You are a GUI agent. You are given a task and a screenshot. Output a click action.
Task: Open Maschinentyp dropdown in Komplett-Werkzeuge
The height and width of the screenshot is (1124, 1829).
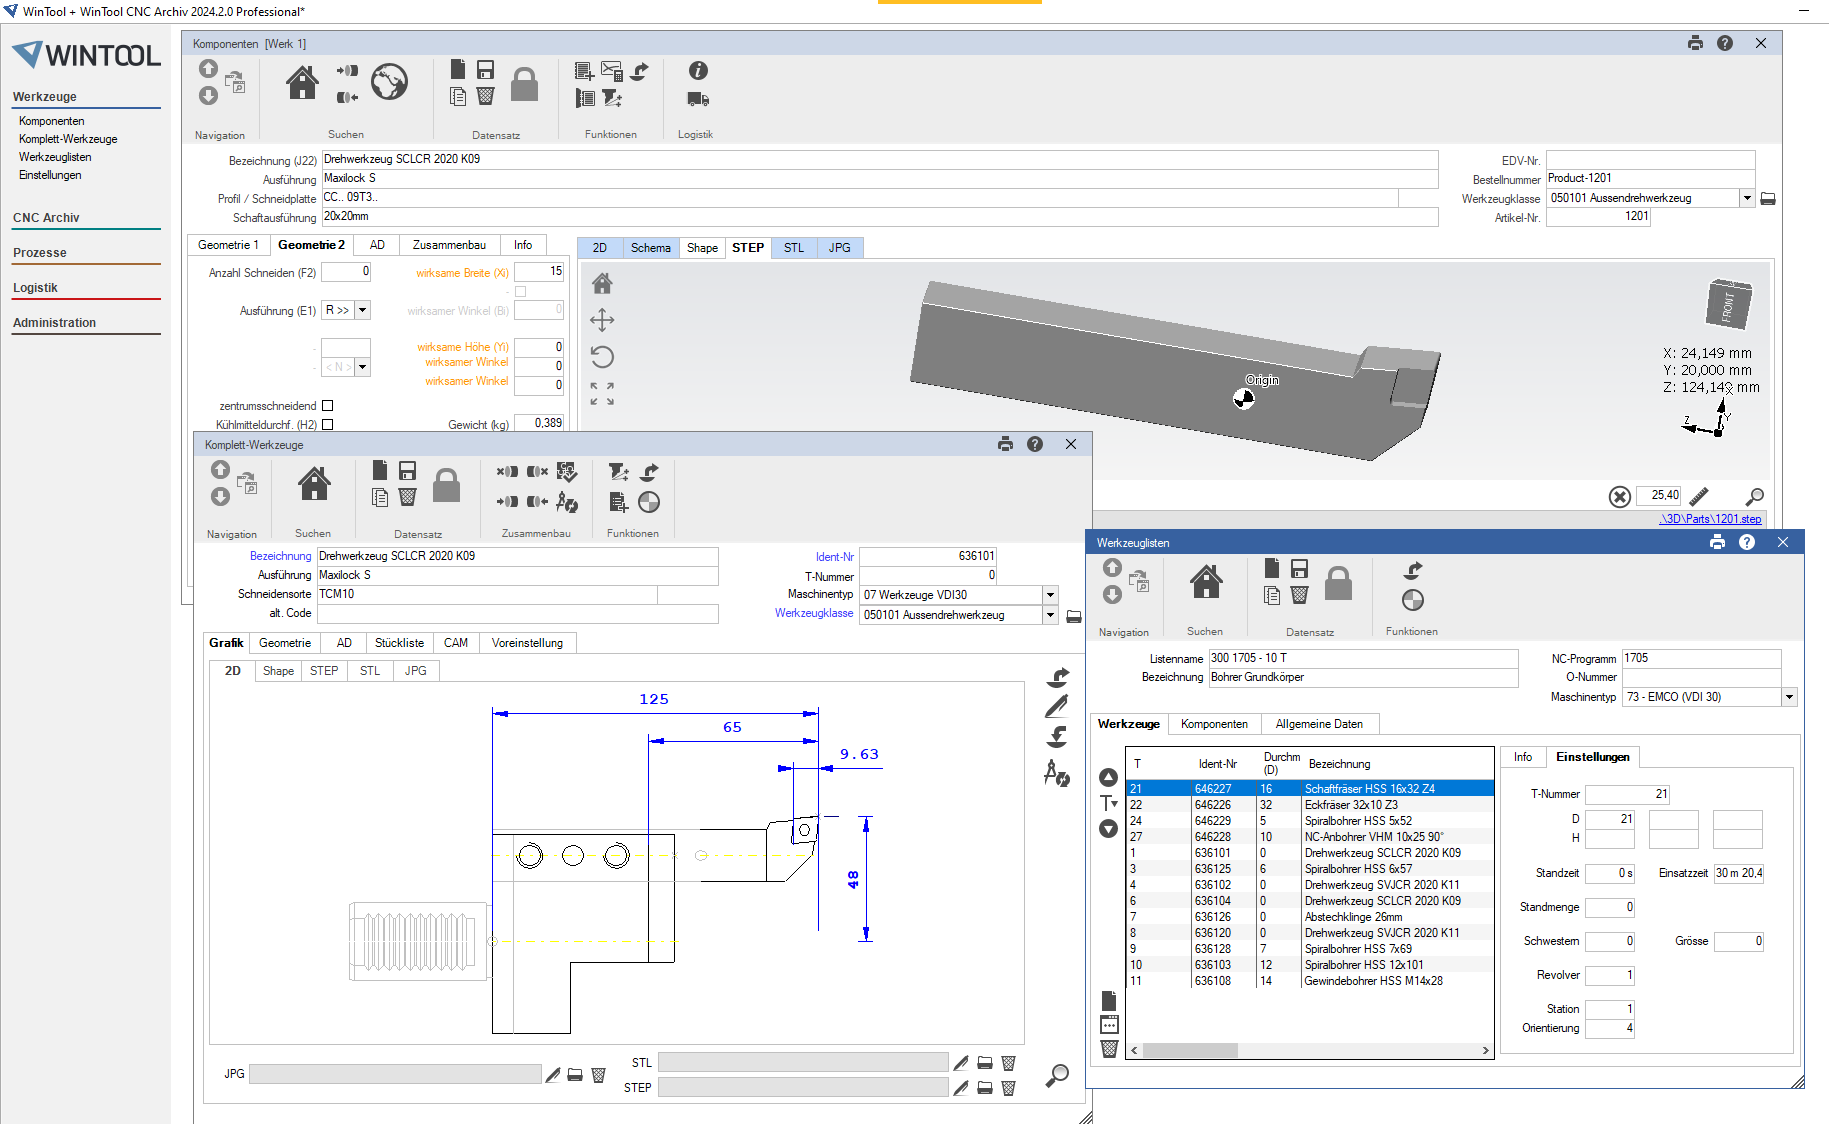click(x=1050, y=595)
